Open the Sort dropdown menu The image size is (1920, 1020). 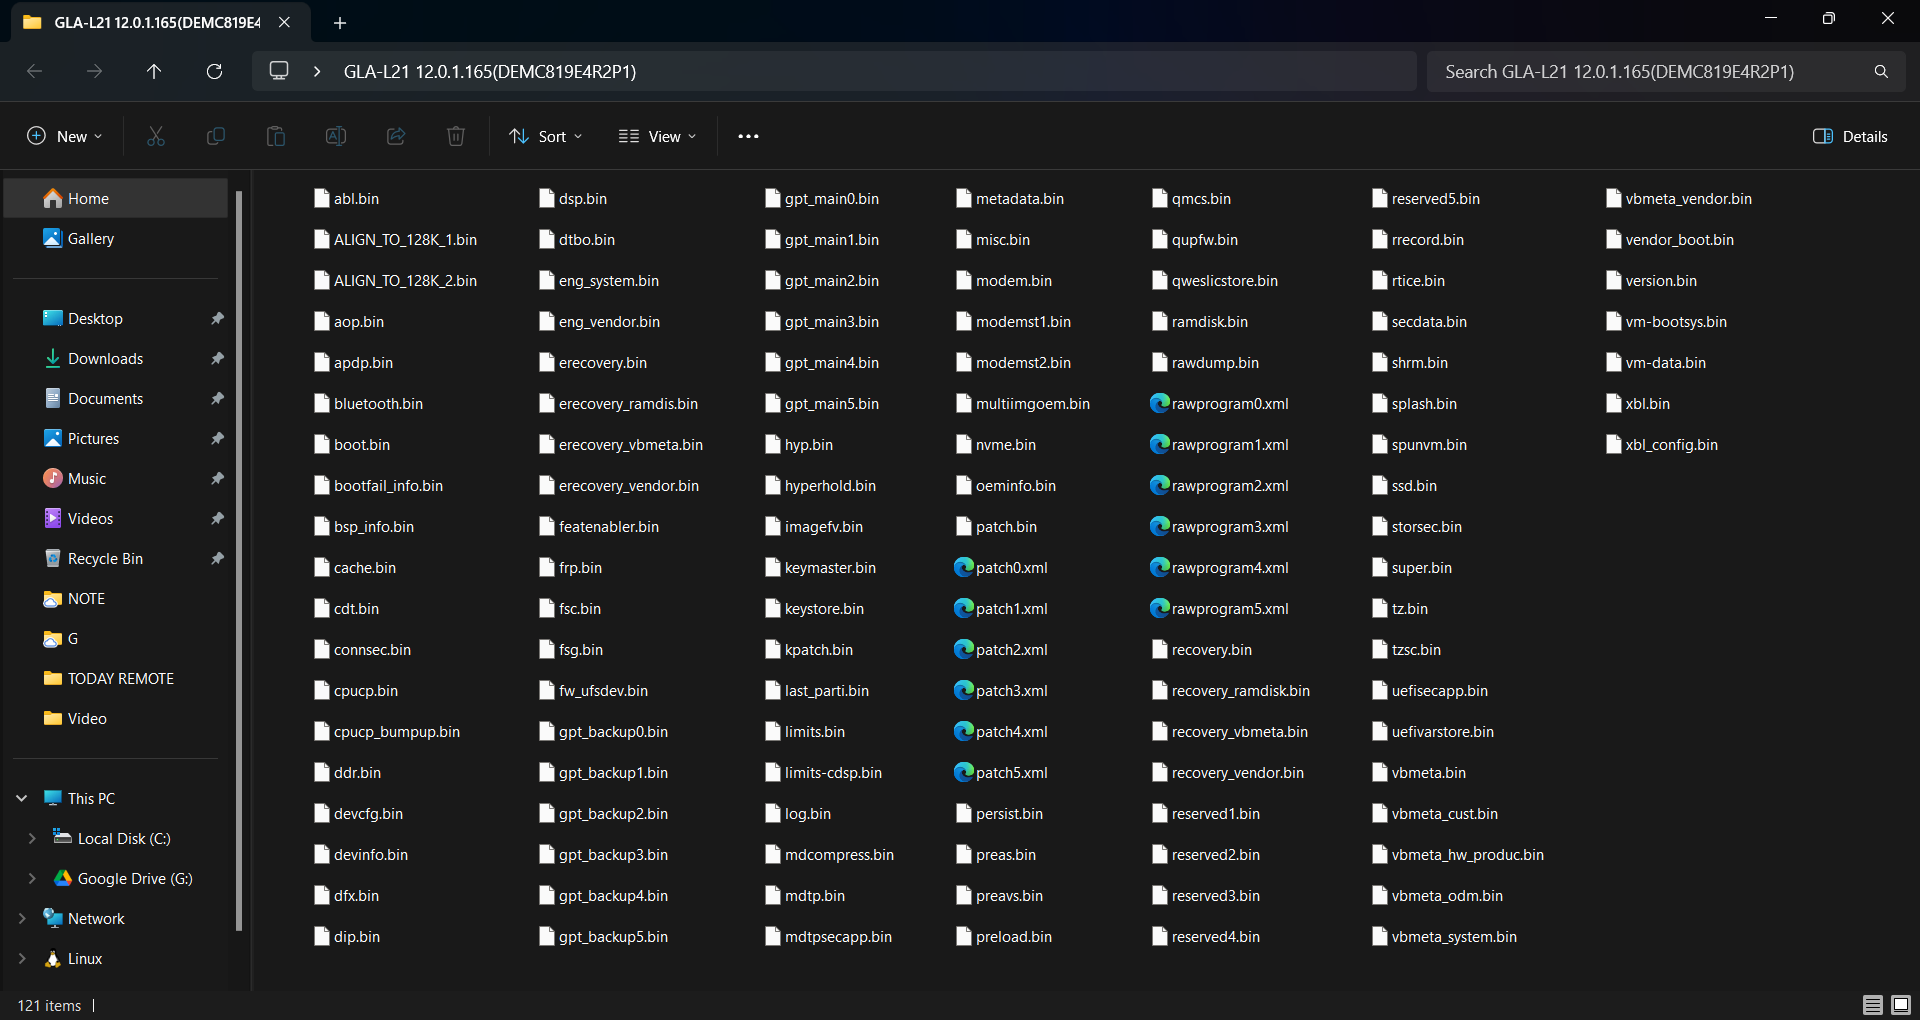[x=546, y=136]
